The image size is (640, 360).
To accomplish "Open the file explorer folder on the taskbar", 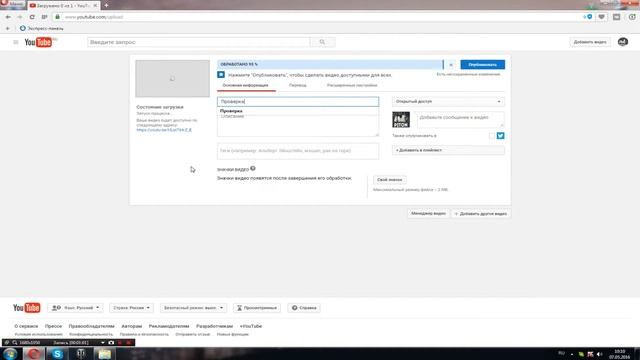I will point(104,353).
